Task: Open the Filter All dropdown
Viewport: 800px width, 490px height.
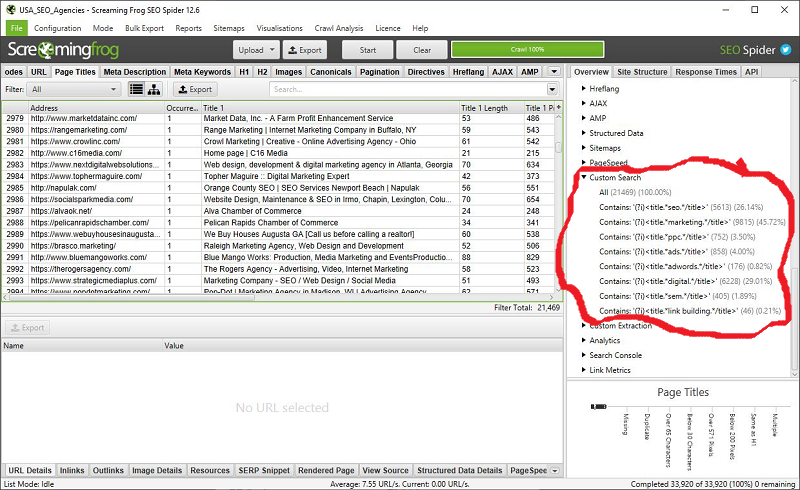Action: pos(73,89)
